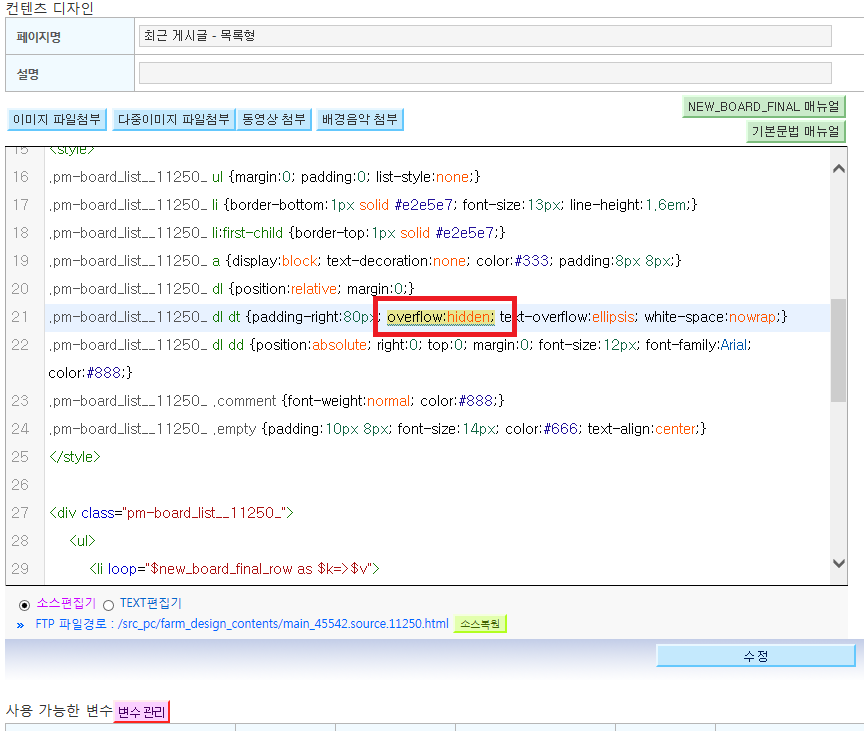
Task: Open the 다중이미지 파일첨부 uploader
Action: pyautogui.click(x=174, y=120)
